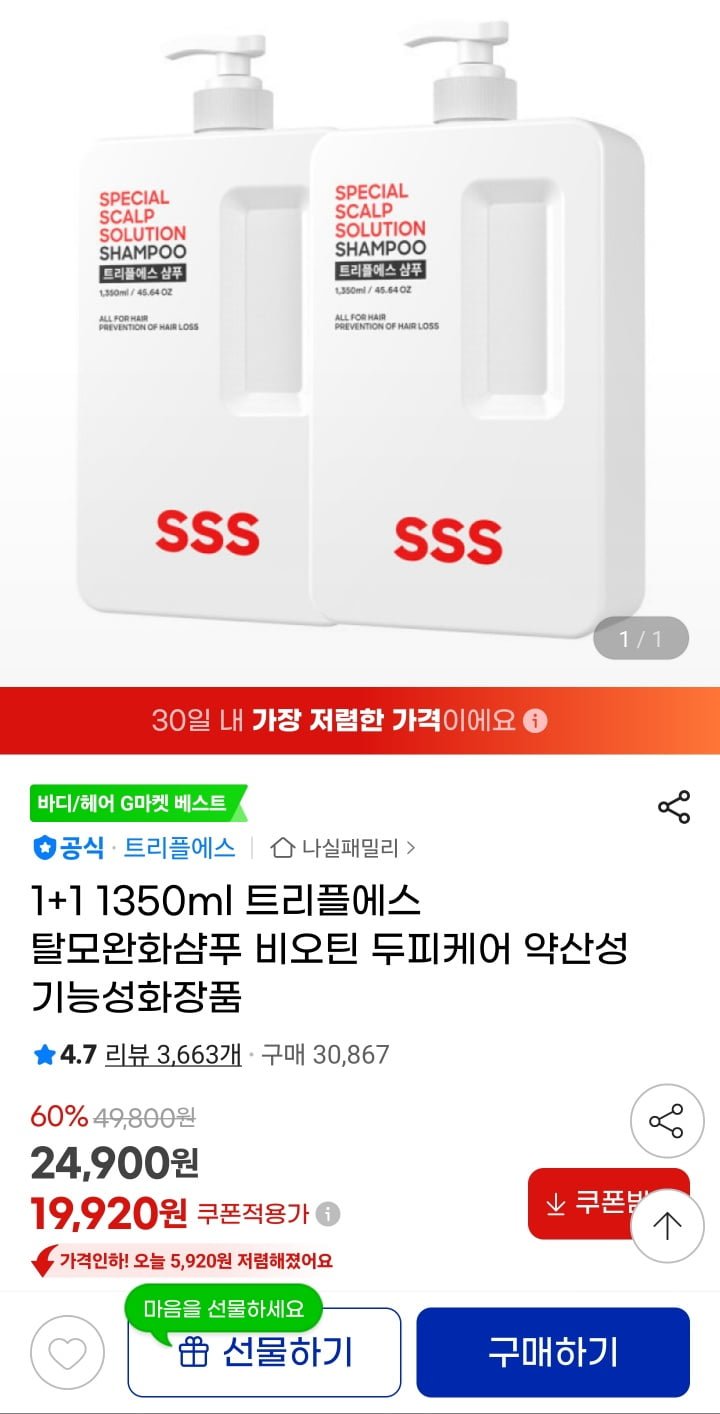Tap the blue 공식 shield badge icon
Screen dimensions: 720x1414
(x=45, y=849)
